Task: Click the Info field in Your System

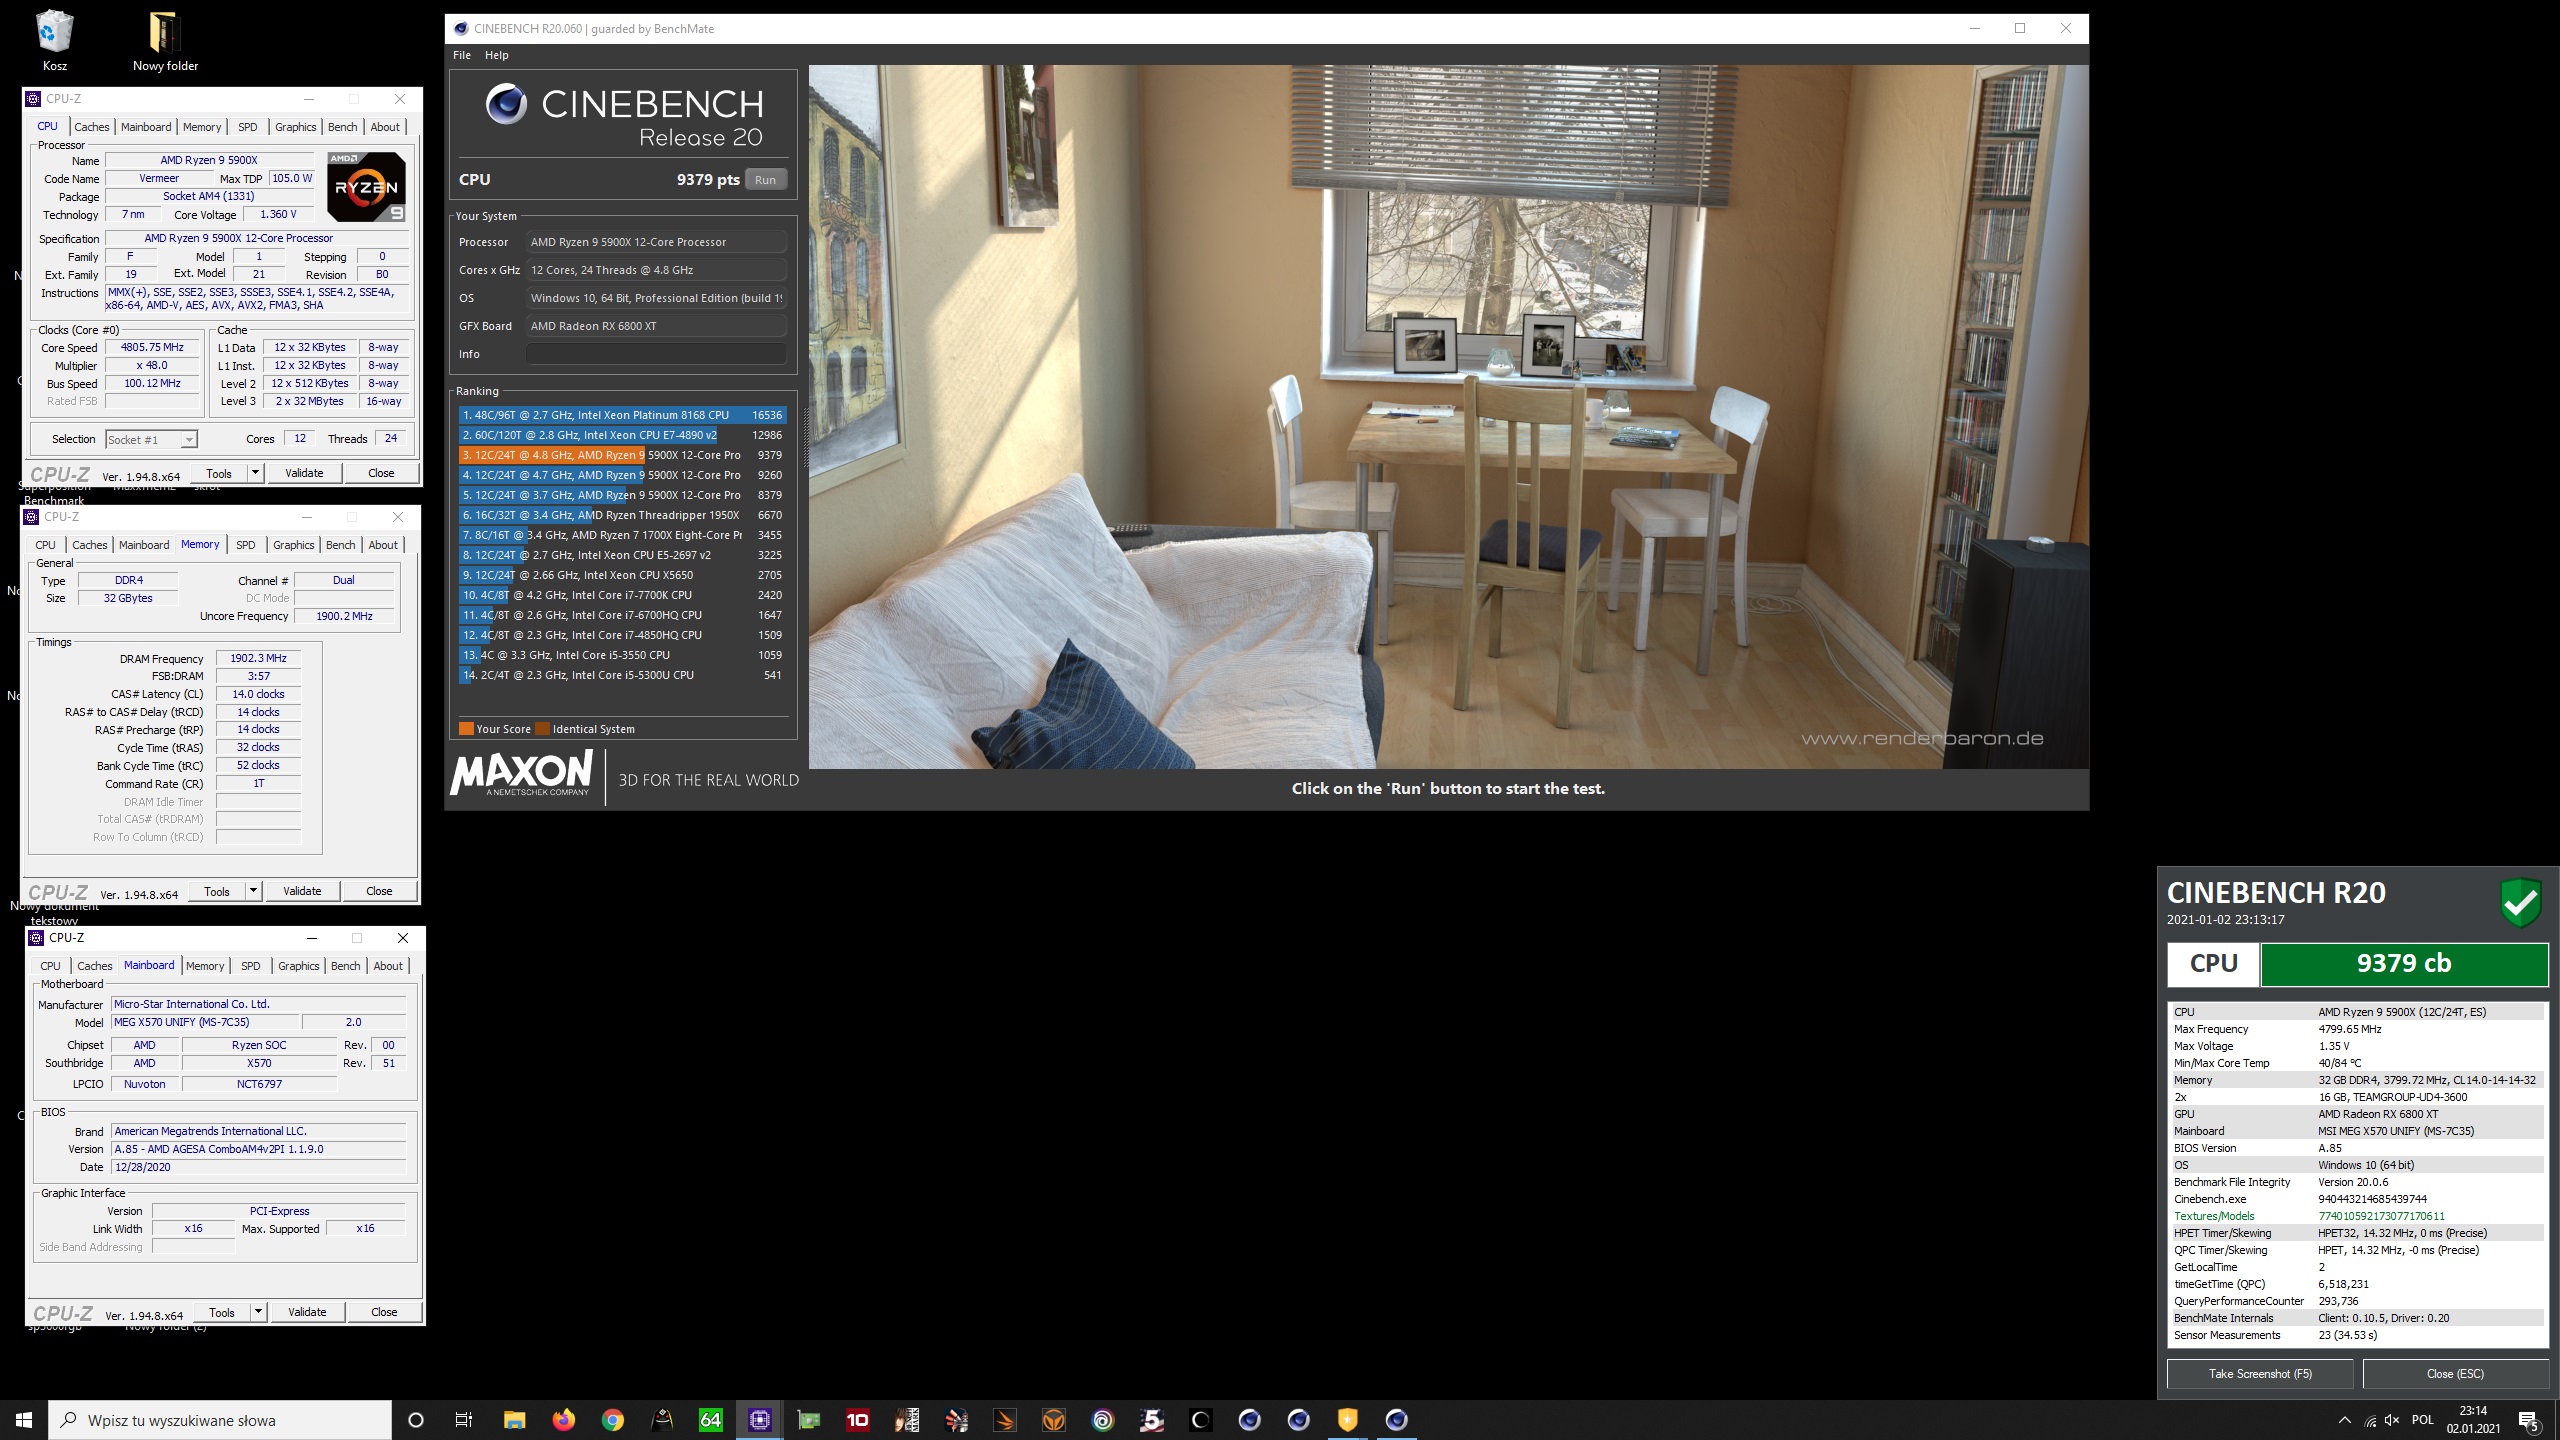Action: [656, 354]
